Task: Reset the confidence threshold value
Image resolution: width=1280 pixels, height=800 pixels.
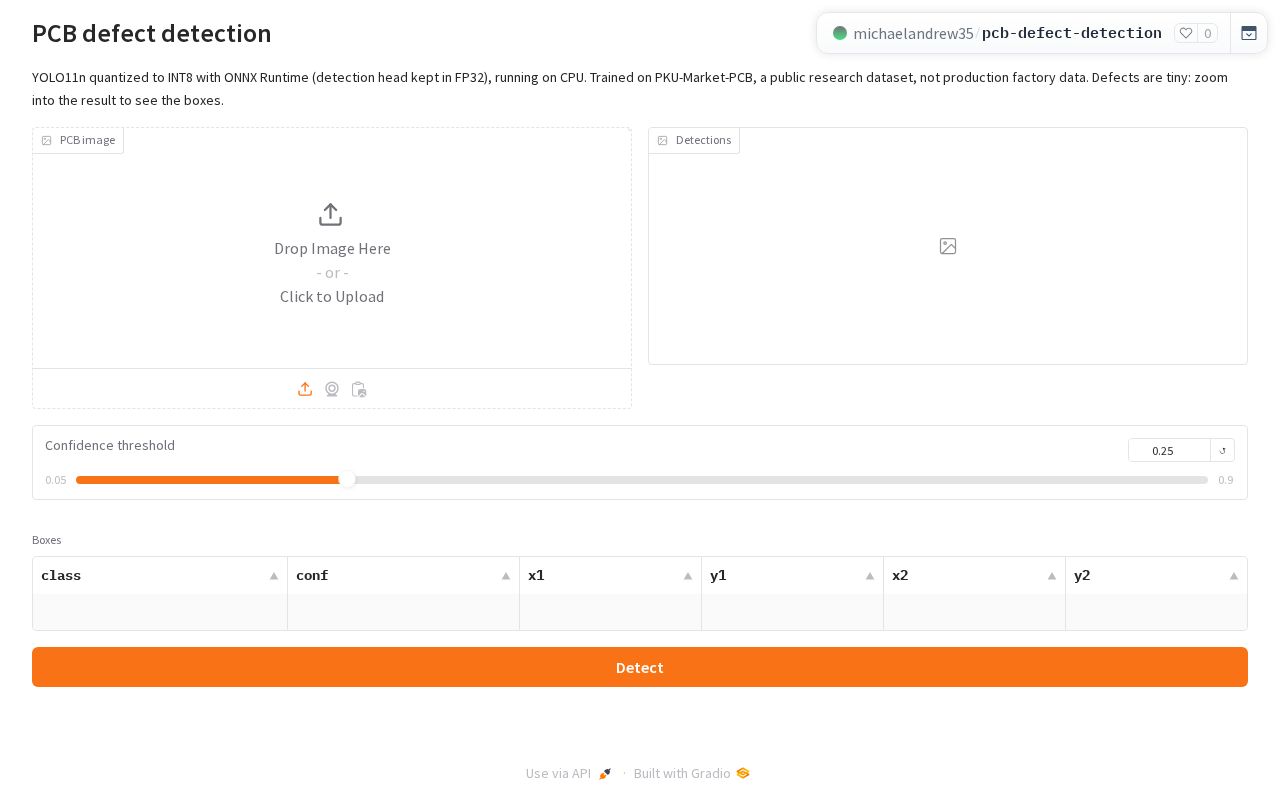Action: (x=1222, y=450)
